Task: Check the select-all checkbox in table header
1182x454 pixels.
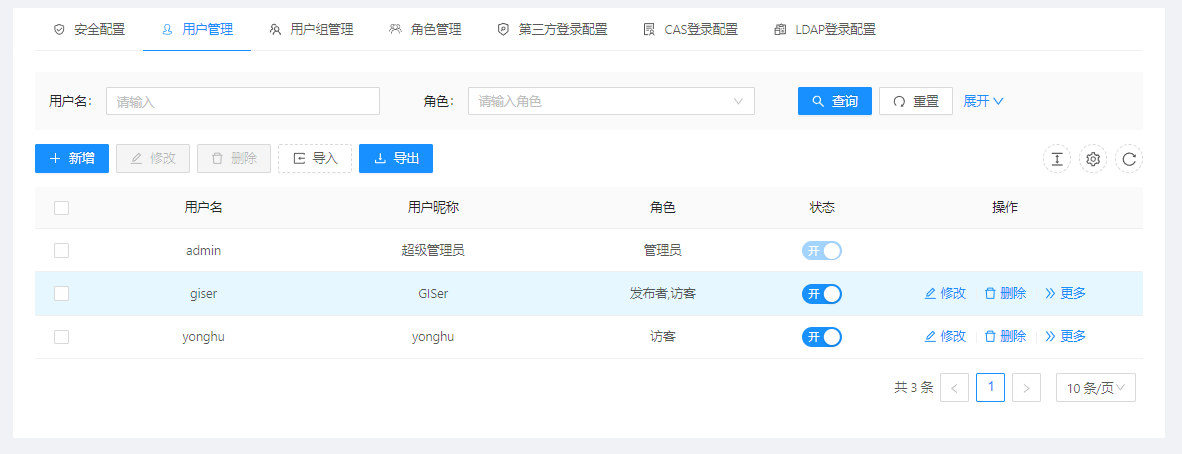Action: coord(62,208)
